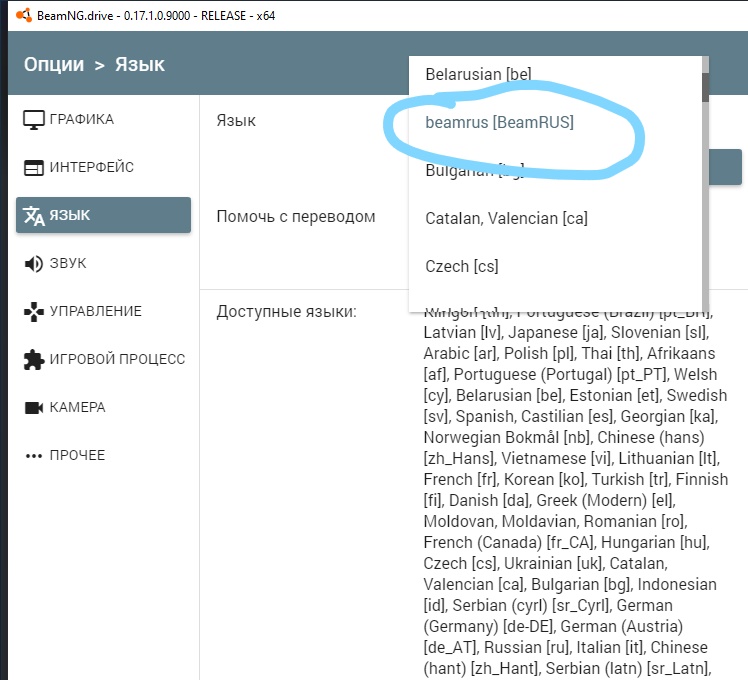Open the УПРАВЛЕНИЕ controls section
The width and height of the screenshot is (748, 680).
click(104, 311)
